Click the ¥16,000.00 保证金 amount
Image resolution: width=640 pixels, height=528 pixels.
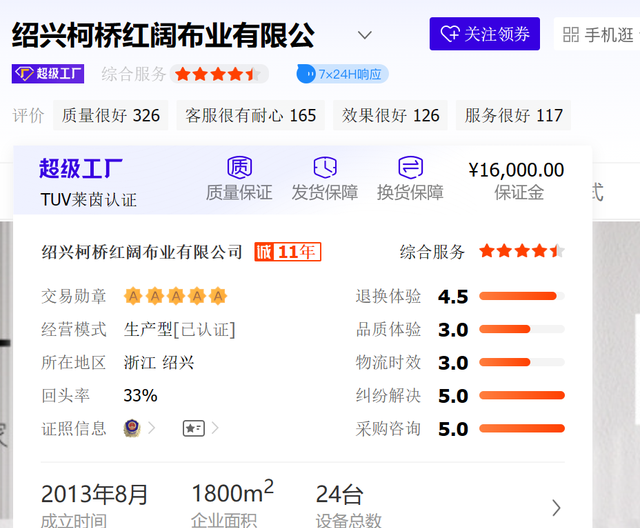pyautogui.click(x=516, y=170)
